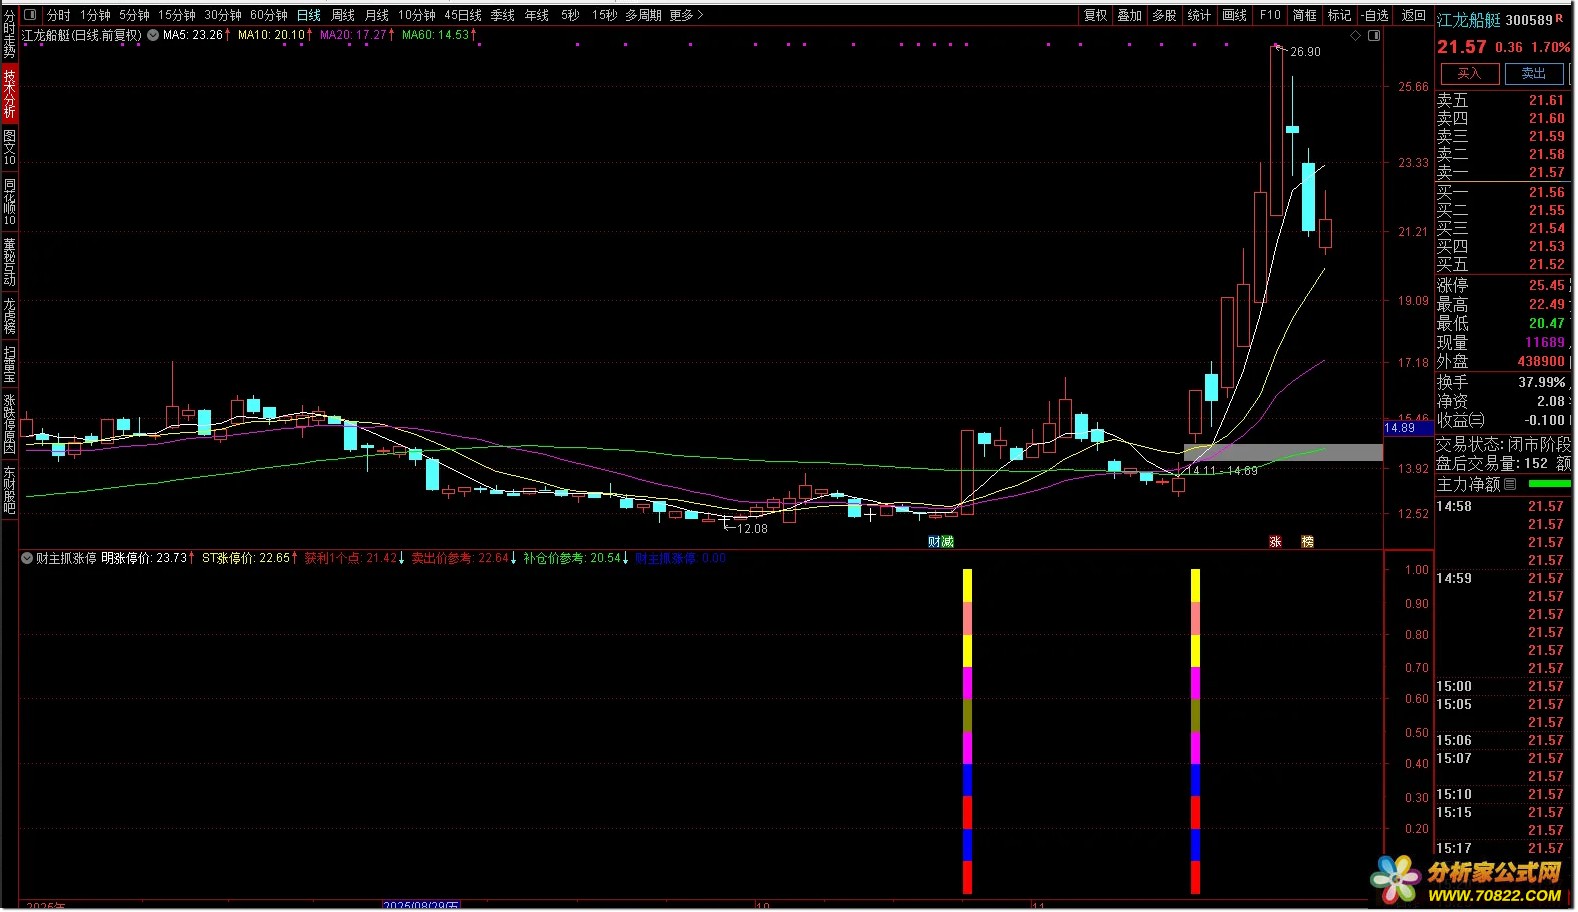Viewport: 1578px width, 912px height.
Task: Remove stock via -自选 button
Action: tap(1376, 15)
